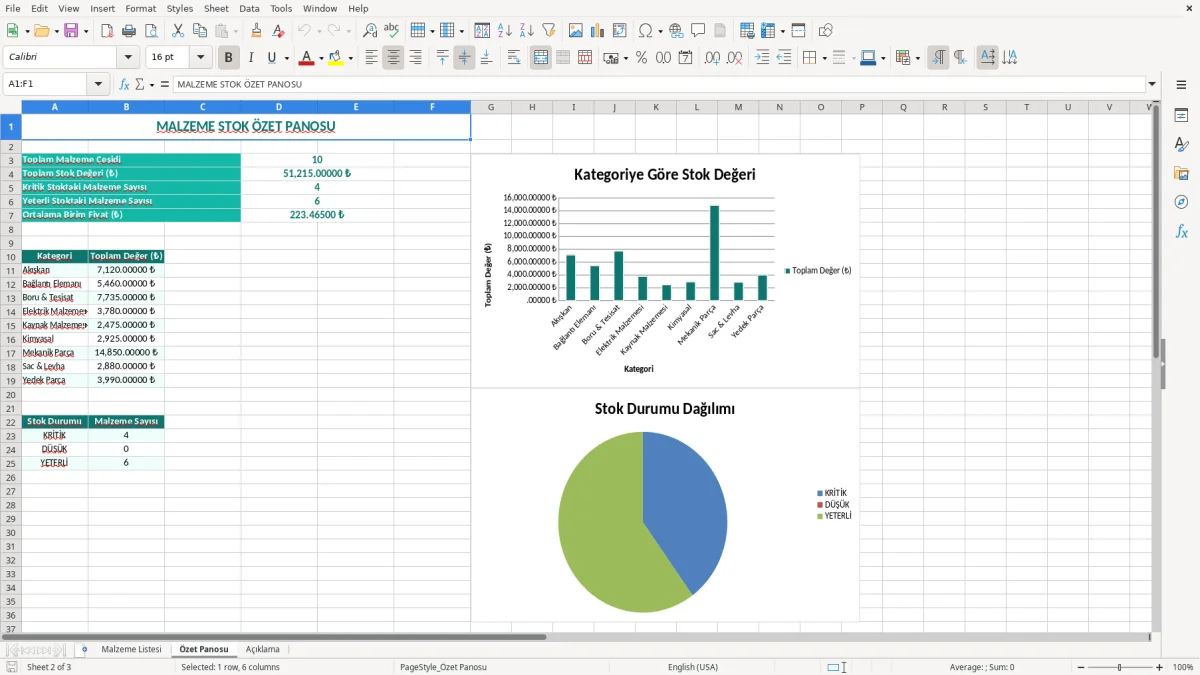Switch to Malzeme Listesi sheet tab

(131, 649)
